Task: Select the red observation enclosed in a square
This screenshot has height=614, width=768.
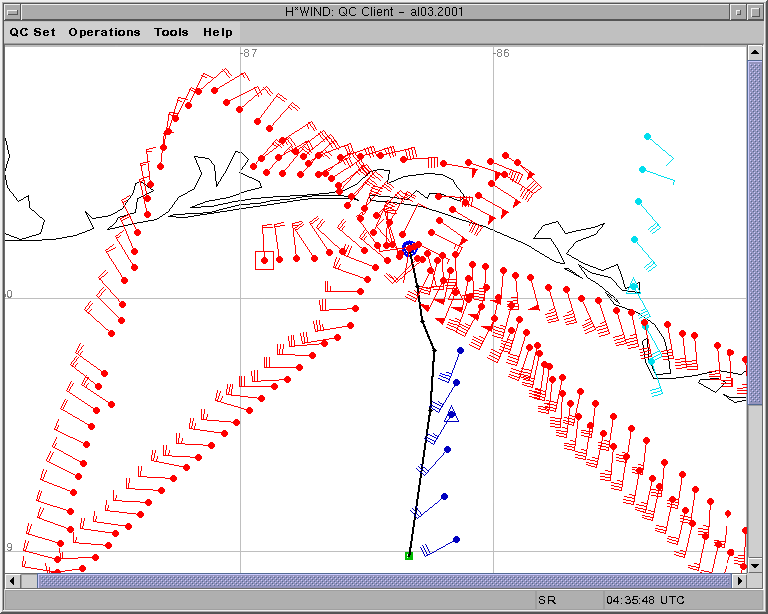Action: tap(264, 260)
